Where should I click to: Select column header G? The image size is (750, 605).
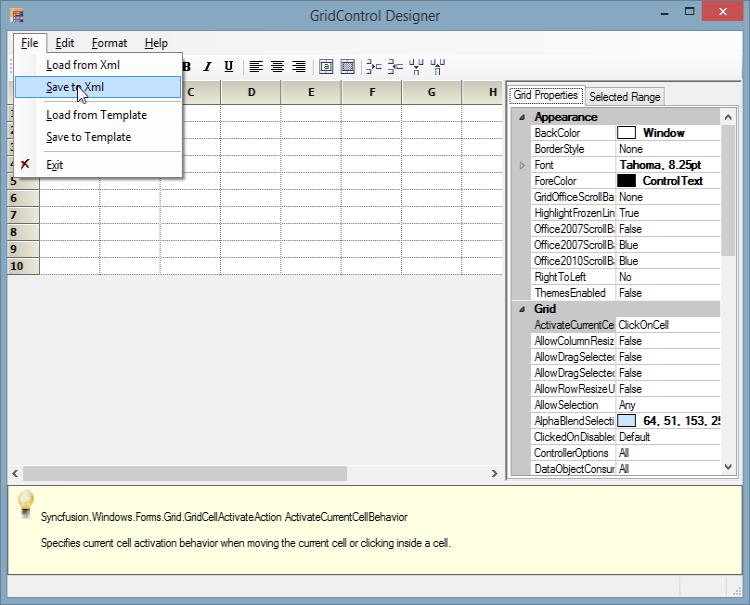pyautogui.click(x=431, y=92)
